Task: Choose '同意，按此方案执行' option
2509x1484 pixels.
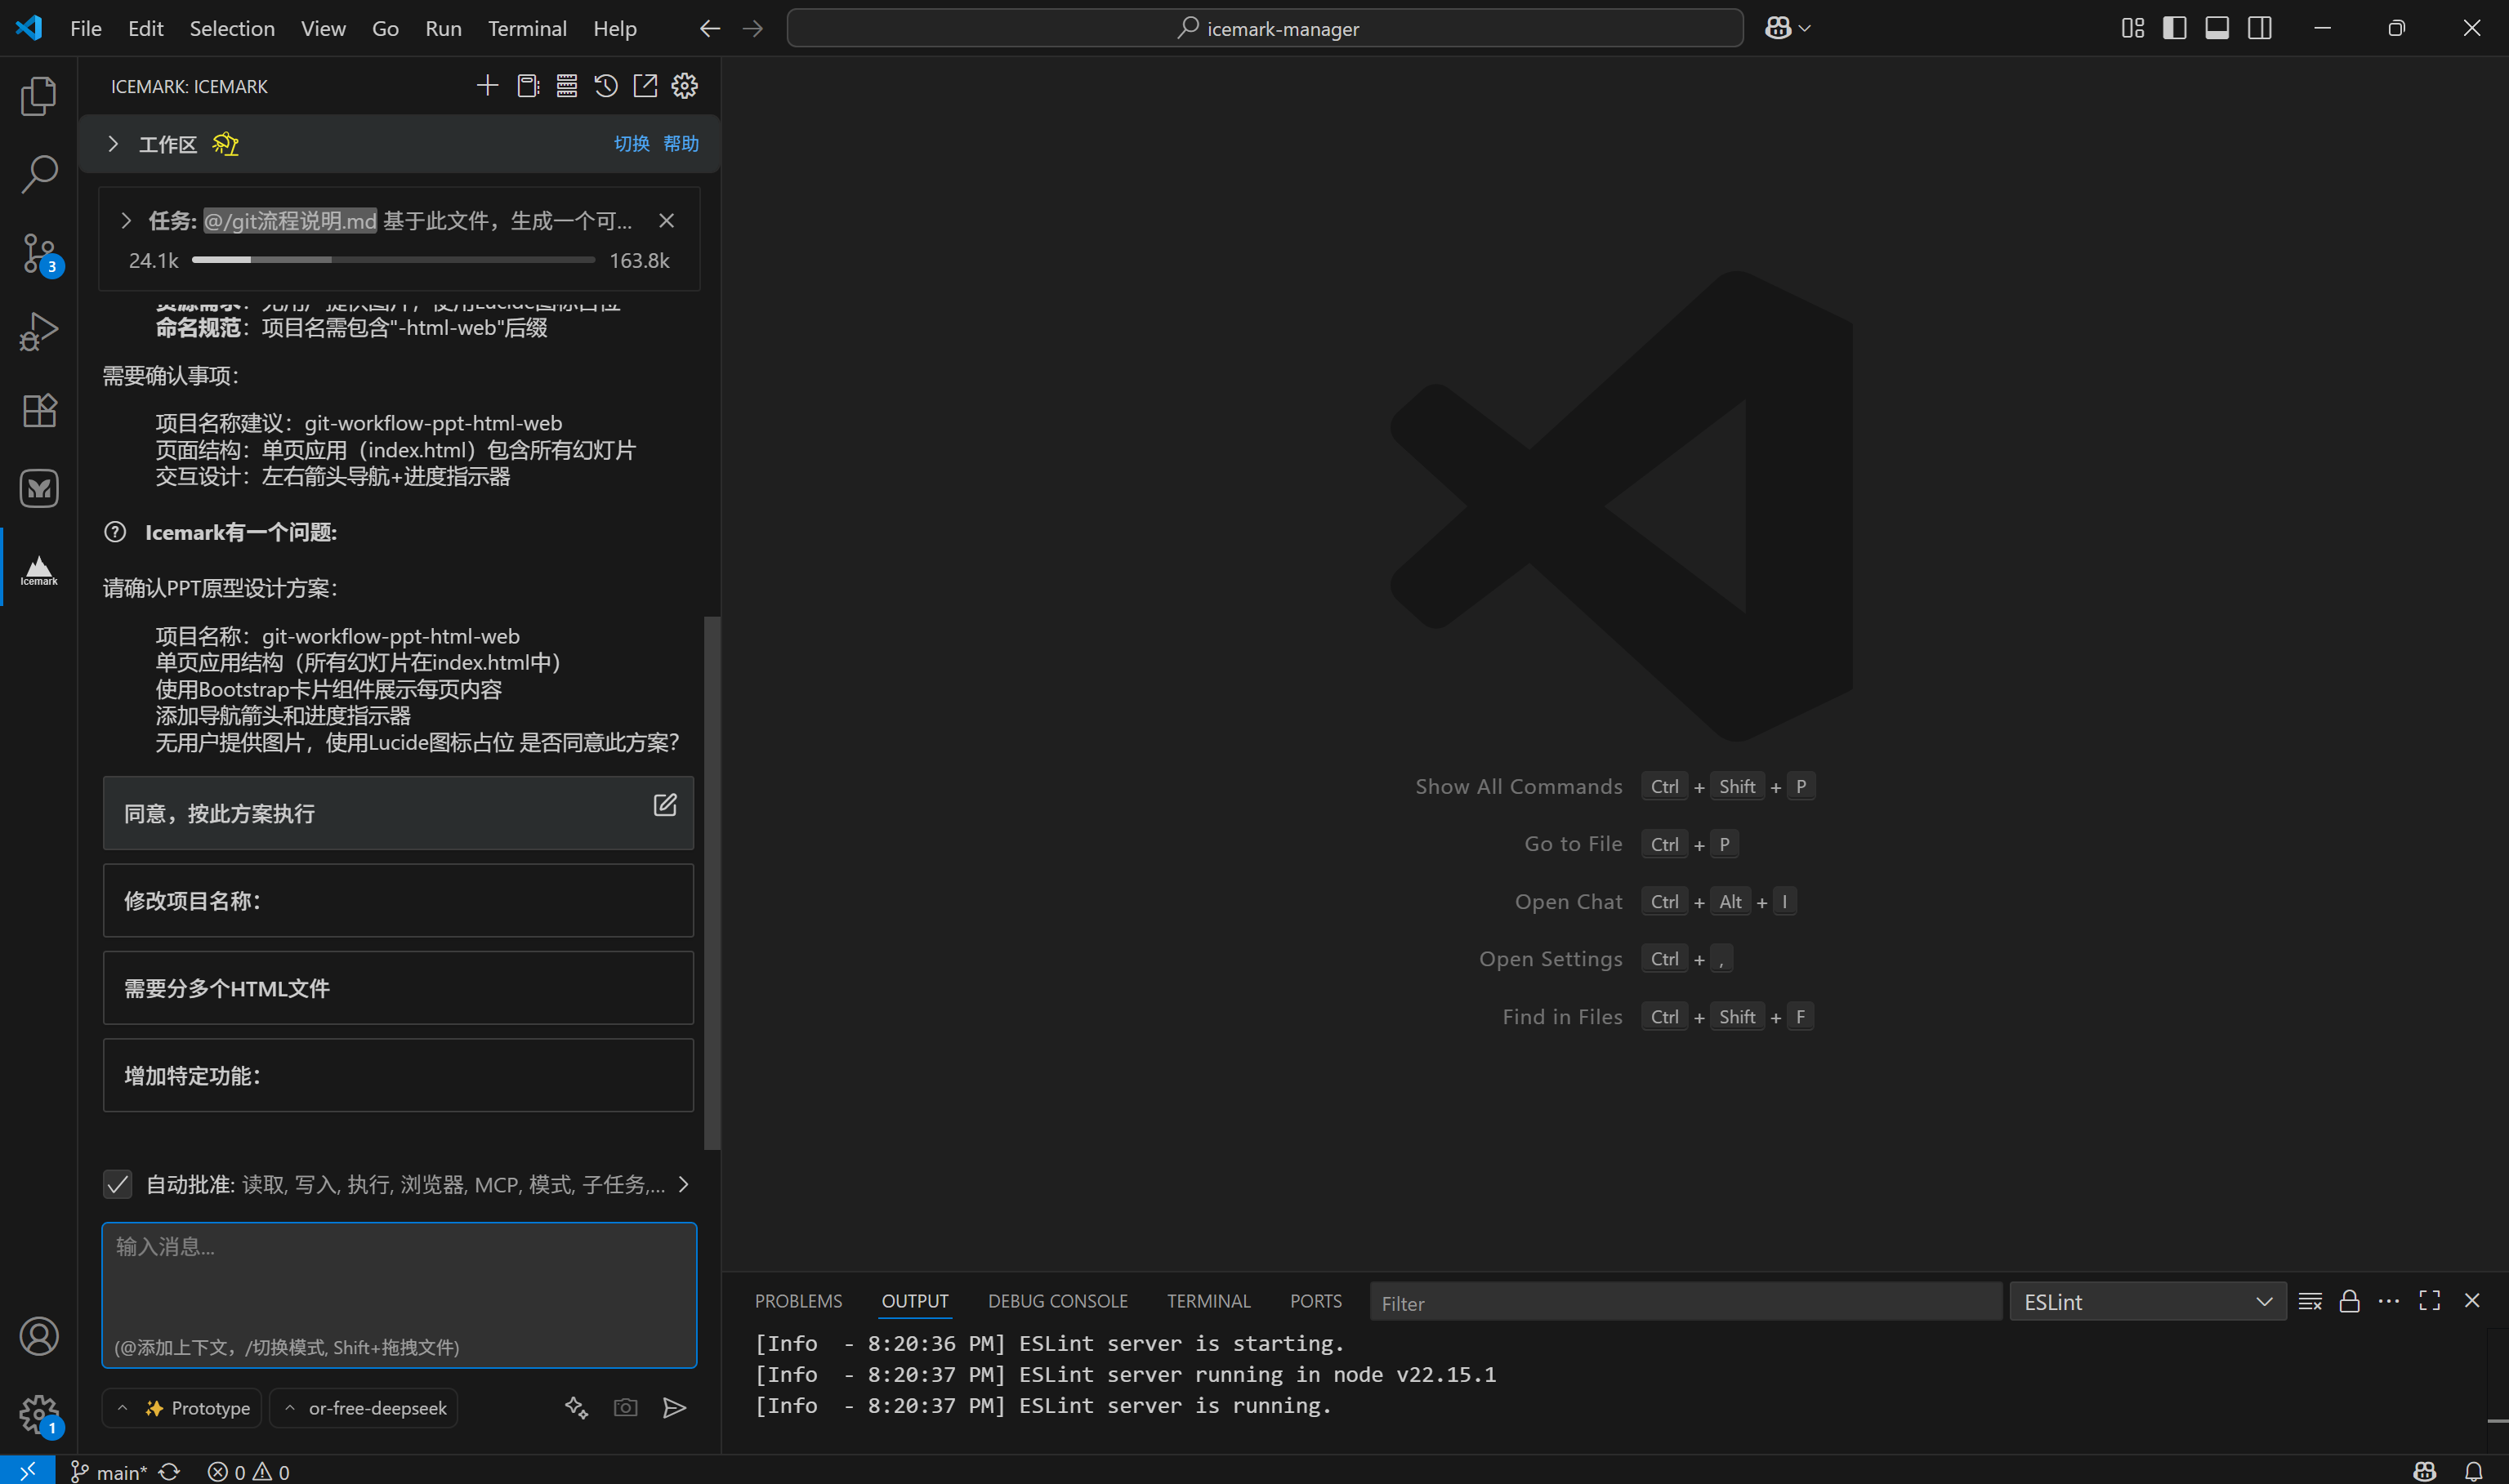Action: [398, 813]
